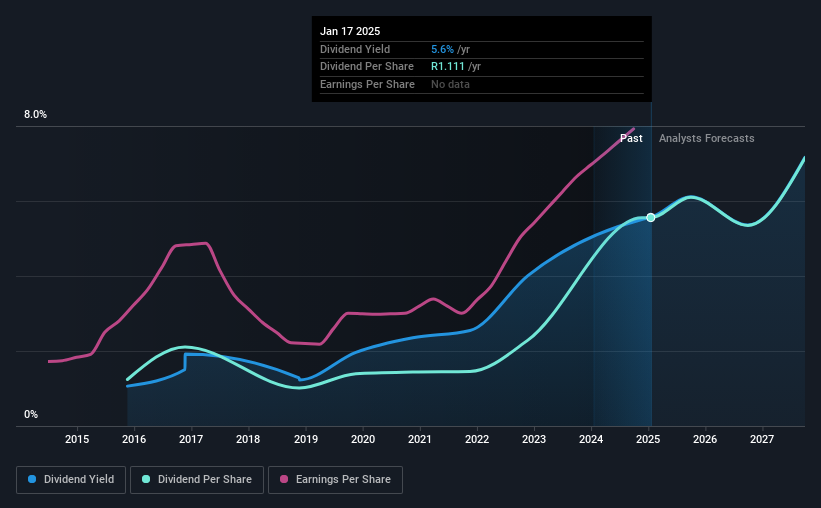Screen dimensions: 821x508
Task: Select the 2024 x-axis label
Action: pyautogui.click(x=591, y=439)
